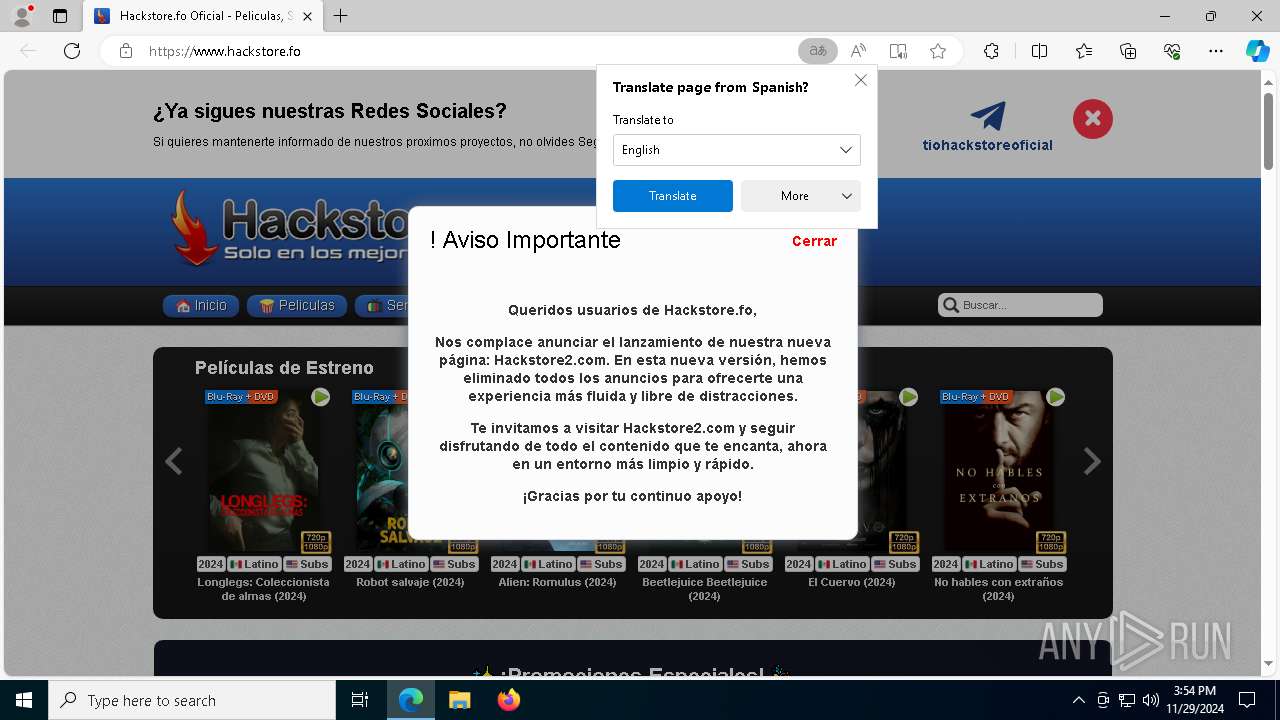Open the Series menu item

[382, 306]
